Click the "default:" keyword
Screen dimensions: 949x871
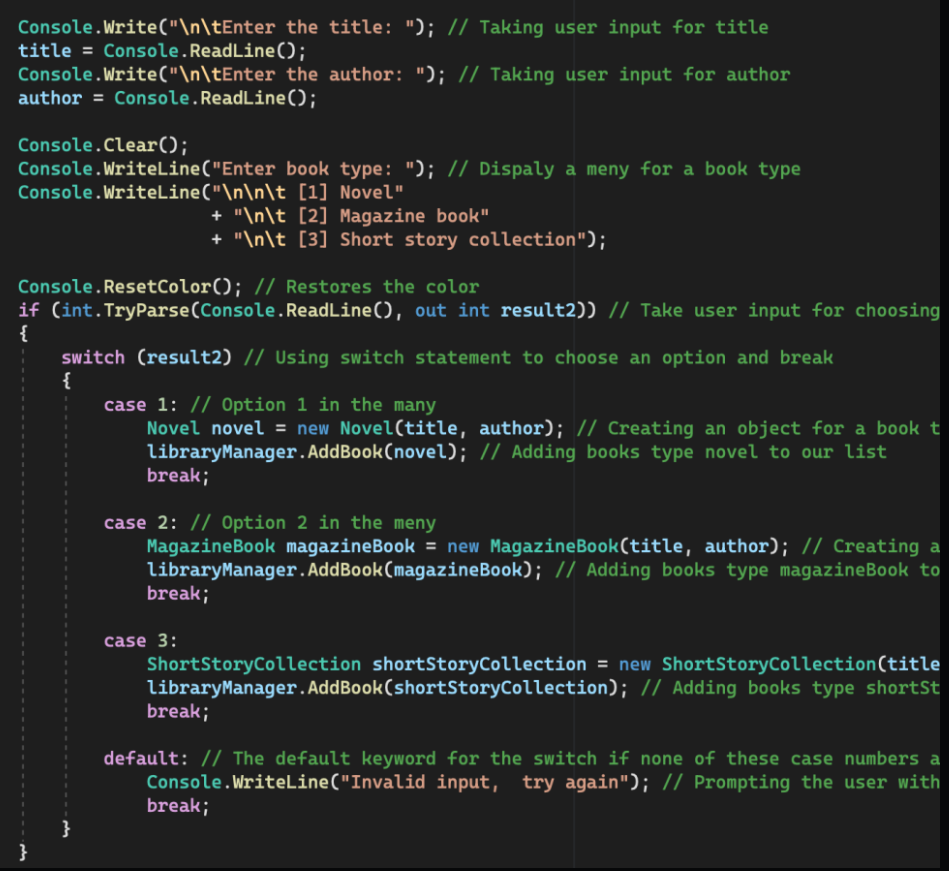(146, 759)
